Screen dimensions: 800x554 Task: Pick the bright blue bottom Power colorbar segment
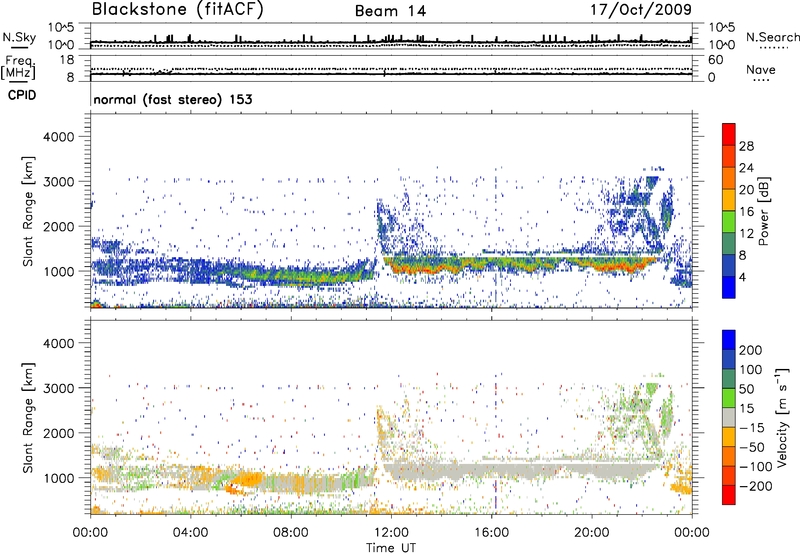pyautogui.click(x=729, y=287)
